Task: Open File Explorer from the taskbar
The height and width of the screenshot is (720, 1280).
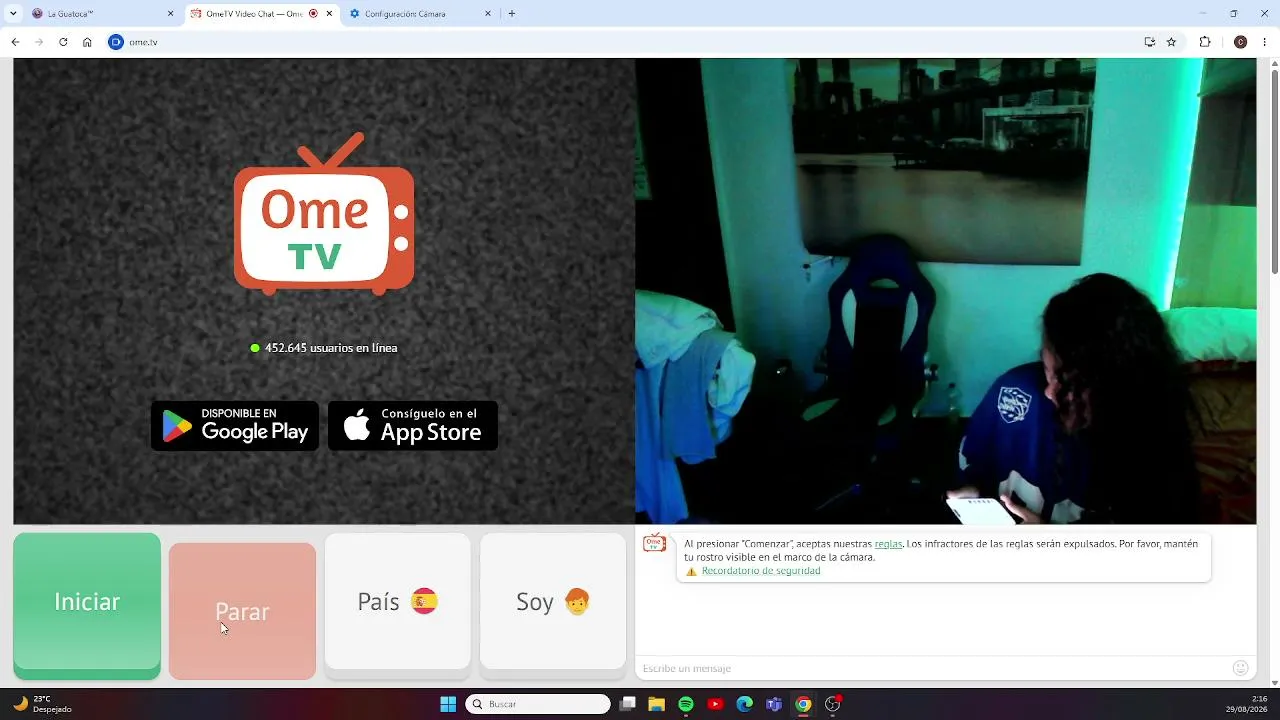Action: tap(657, 704)
